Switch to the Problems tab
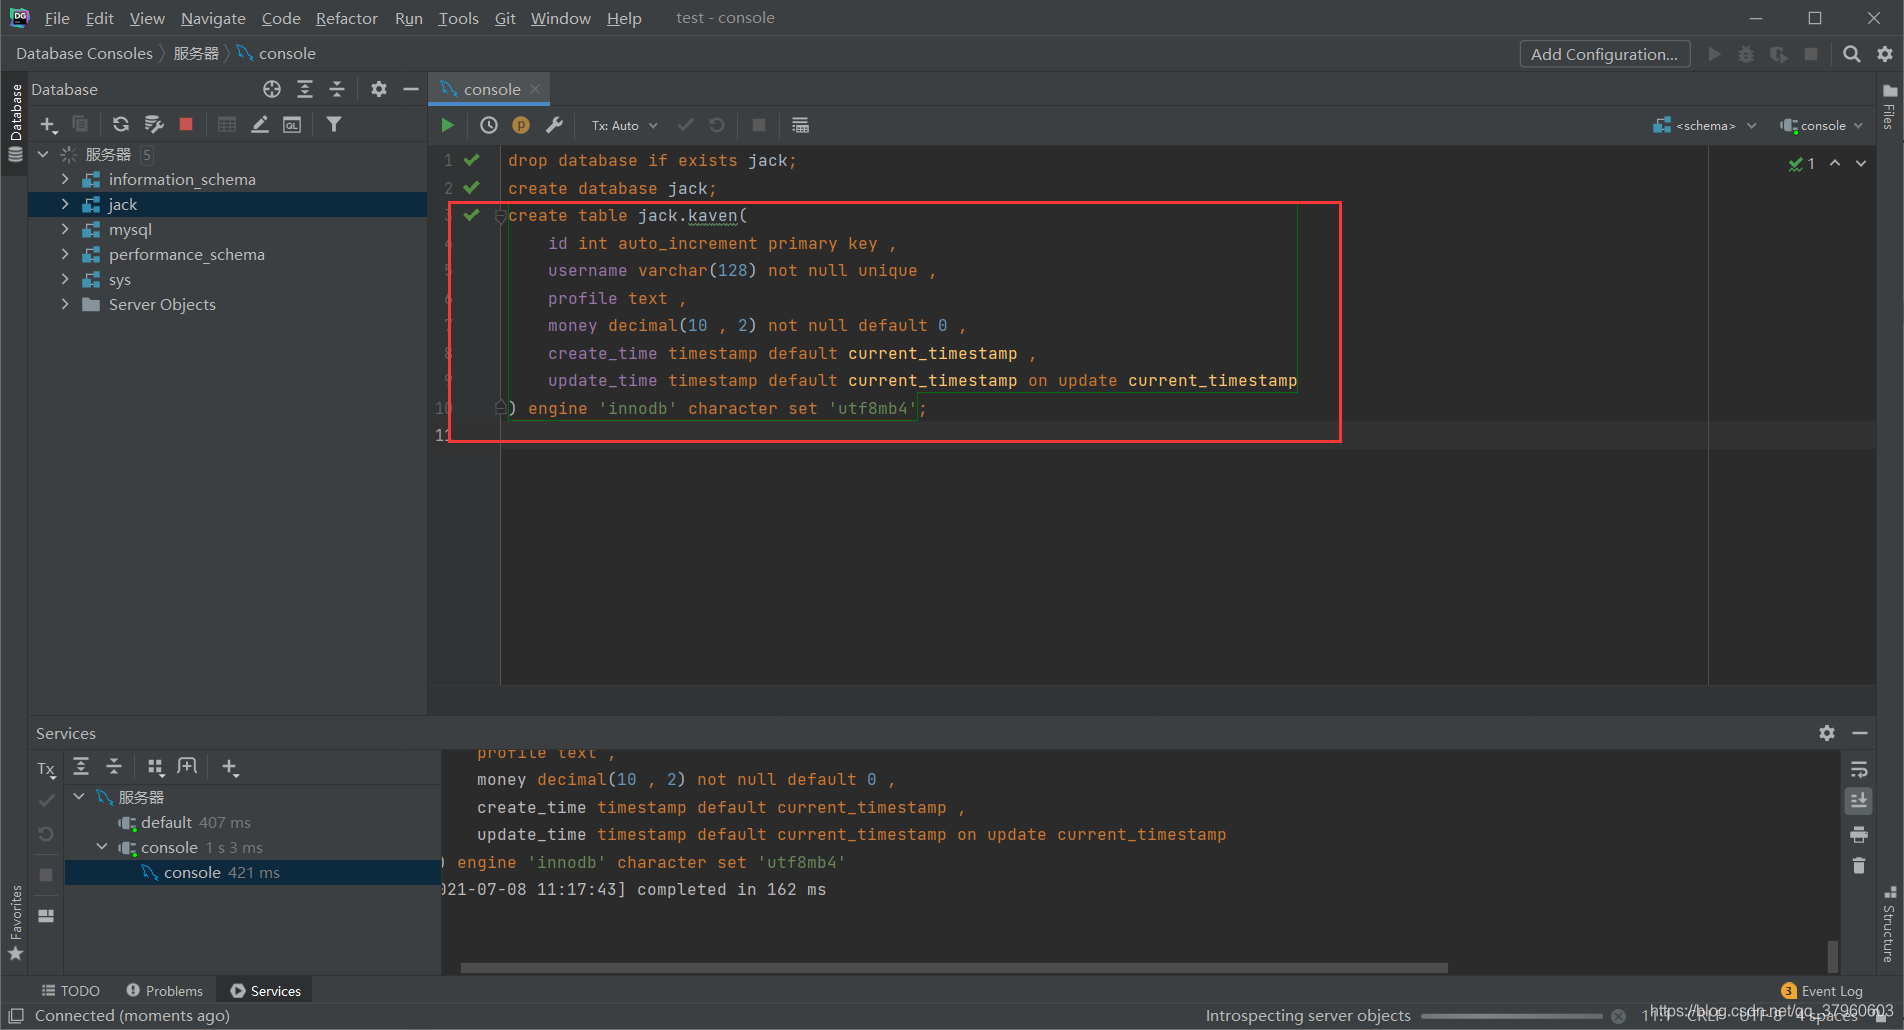 (165, 990)
